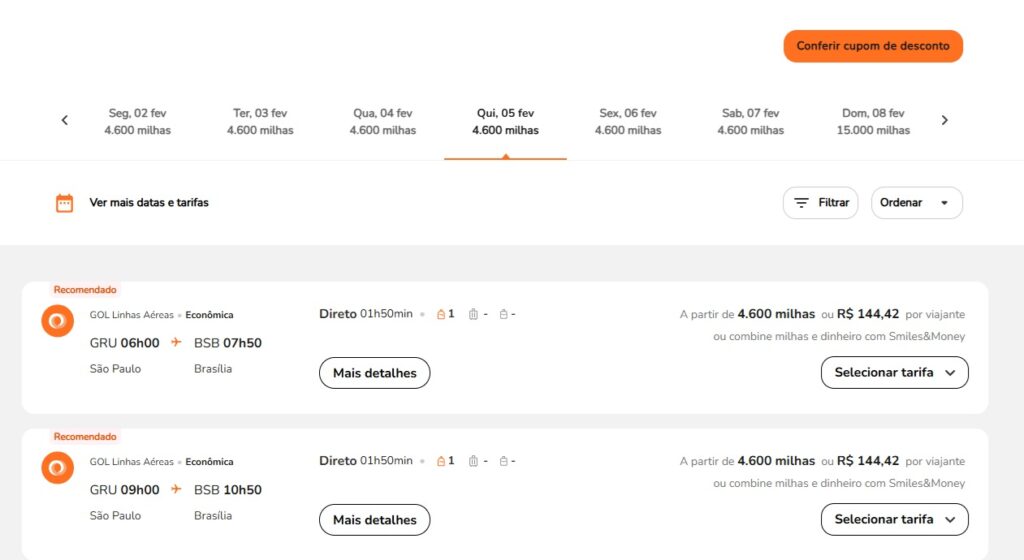The height and width of the screenshot is (560, 1024).
Task: Switch to Sex, 06 fev date tab
Action: (628, 121)
